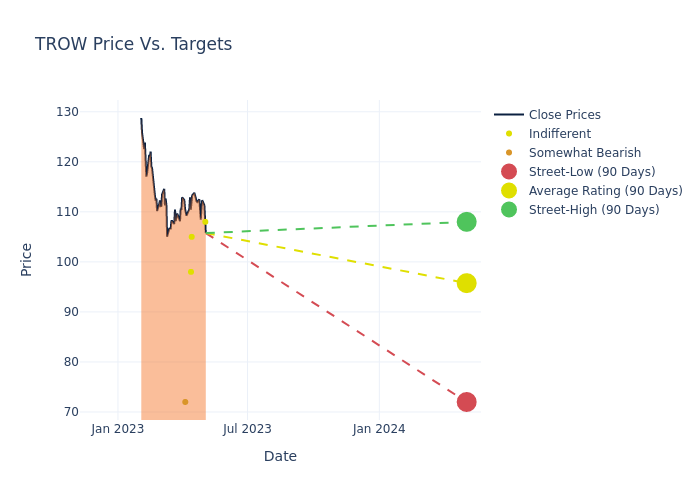This screenshot has width=700, height=500.
Task: Click the large yellow Average Rating point on chart
Action: coord(466,283)
